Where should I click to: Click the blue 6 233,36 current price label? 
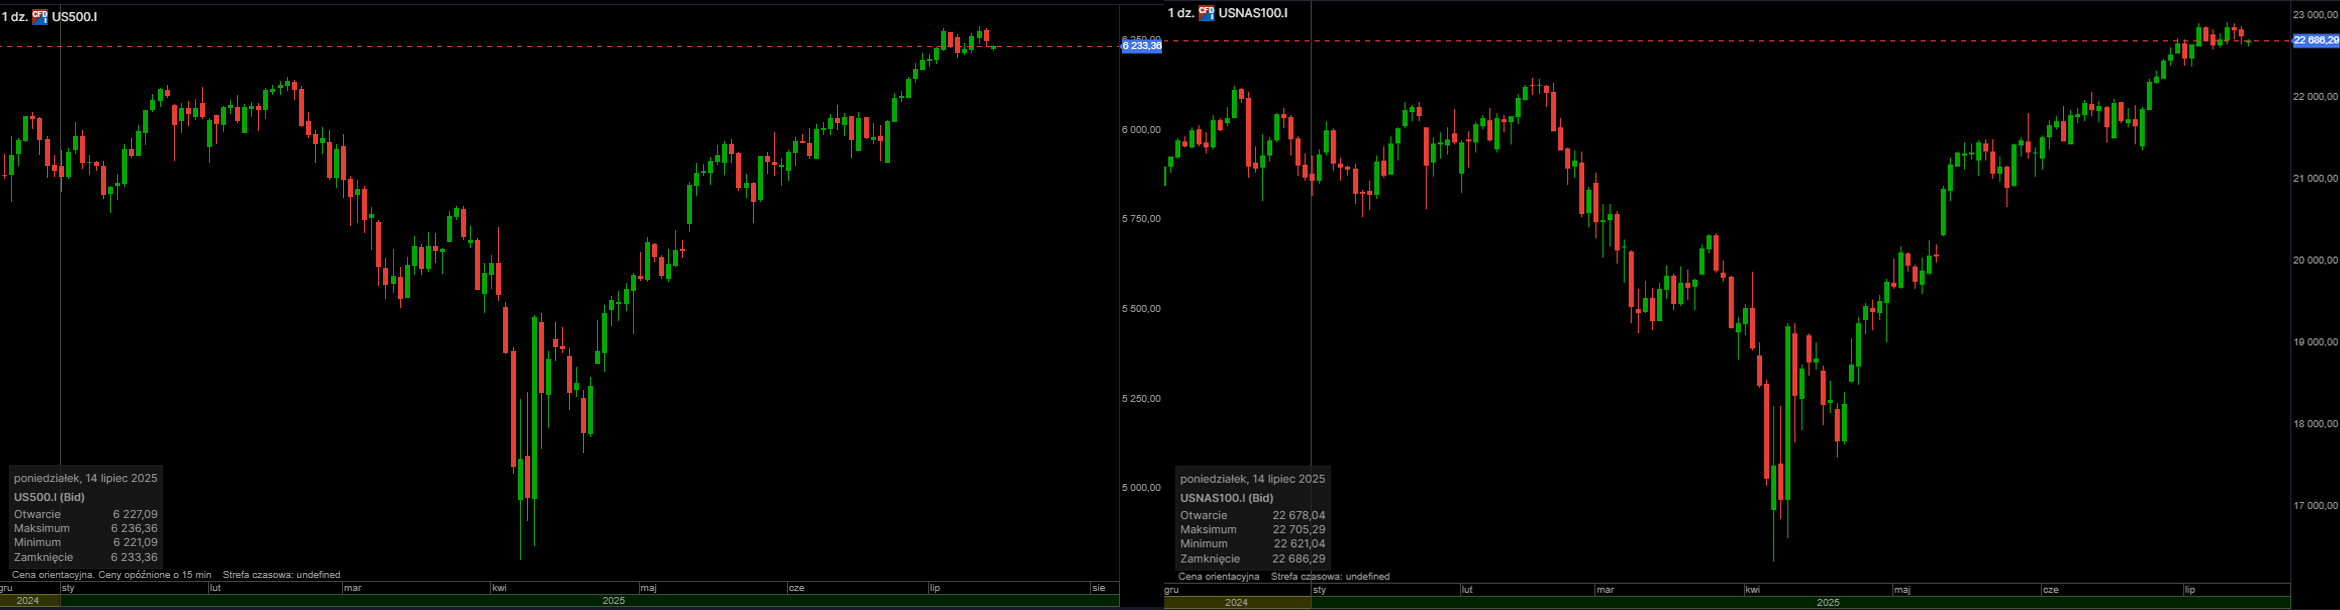1141,46
